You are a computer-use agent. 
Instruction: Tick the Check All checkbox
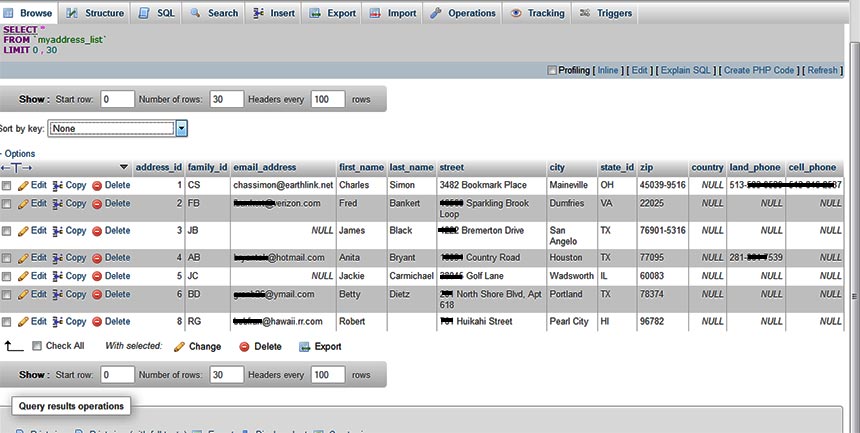pyautogui.click(x=37, y=346)
